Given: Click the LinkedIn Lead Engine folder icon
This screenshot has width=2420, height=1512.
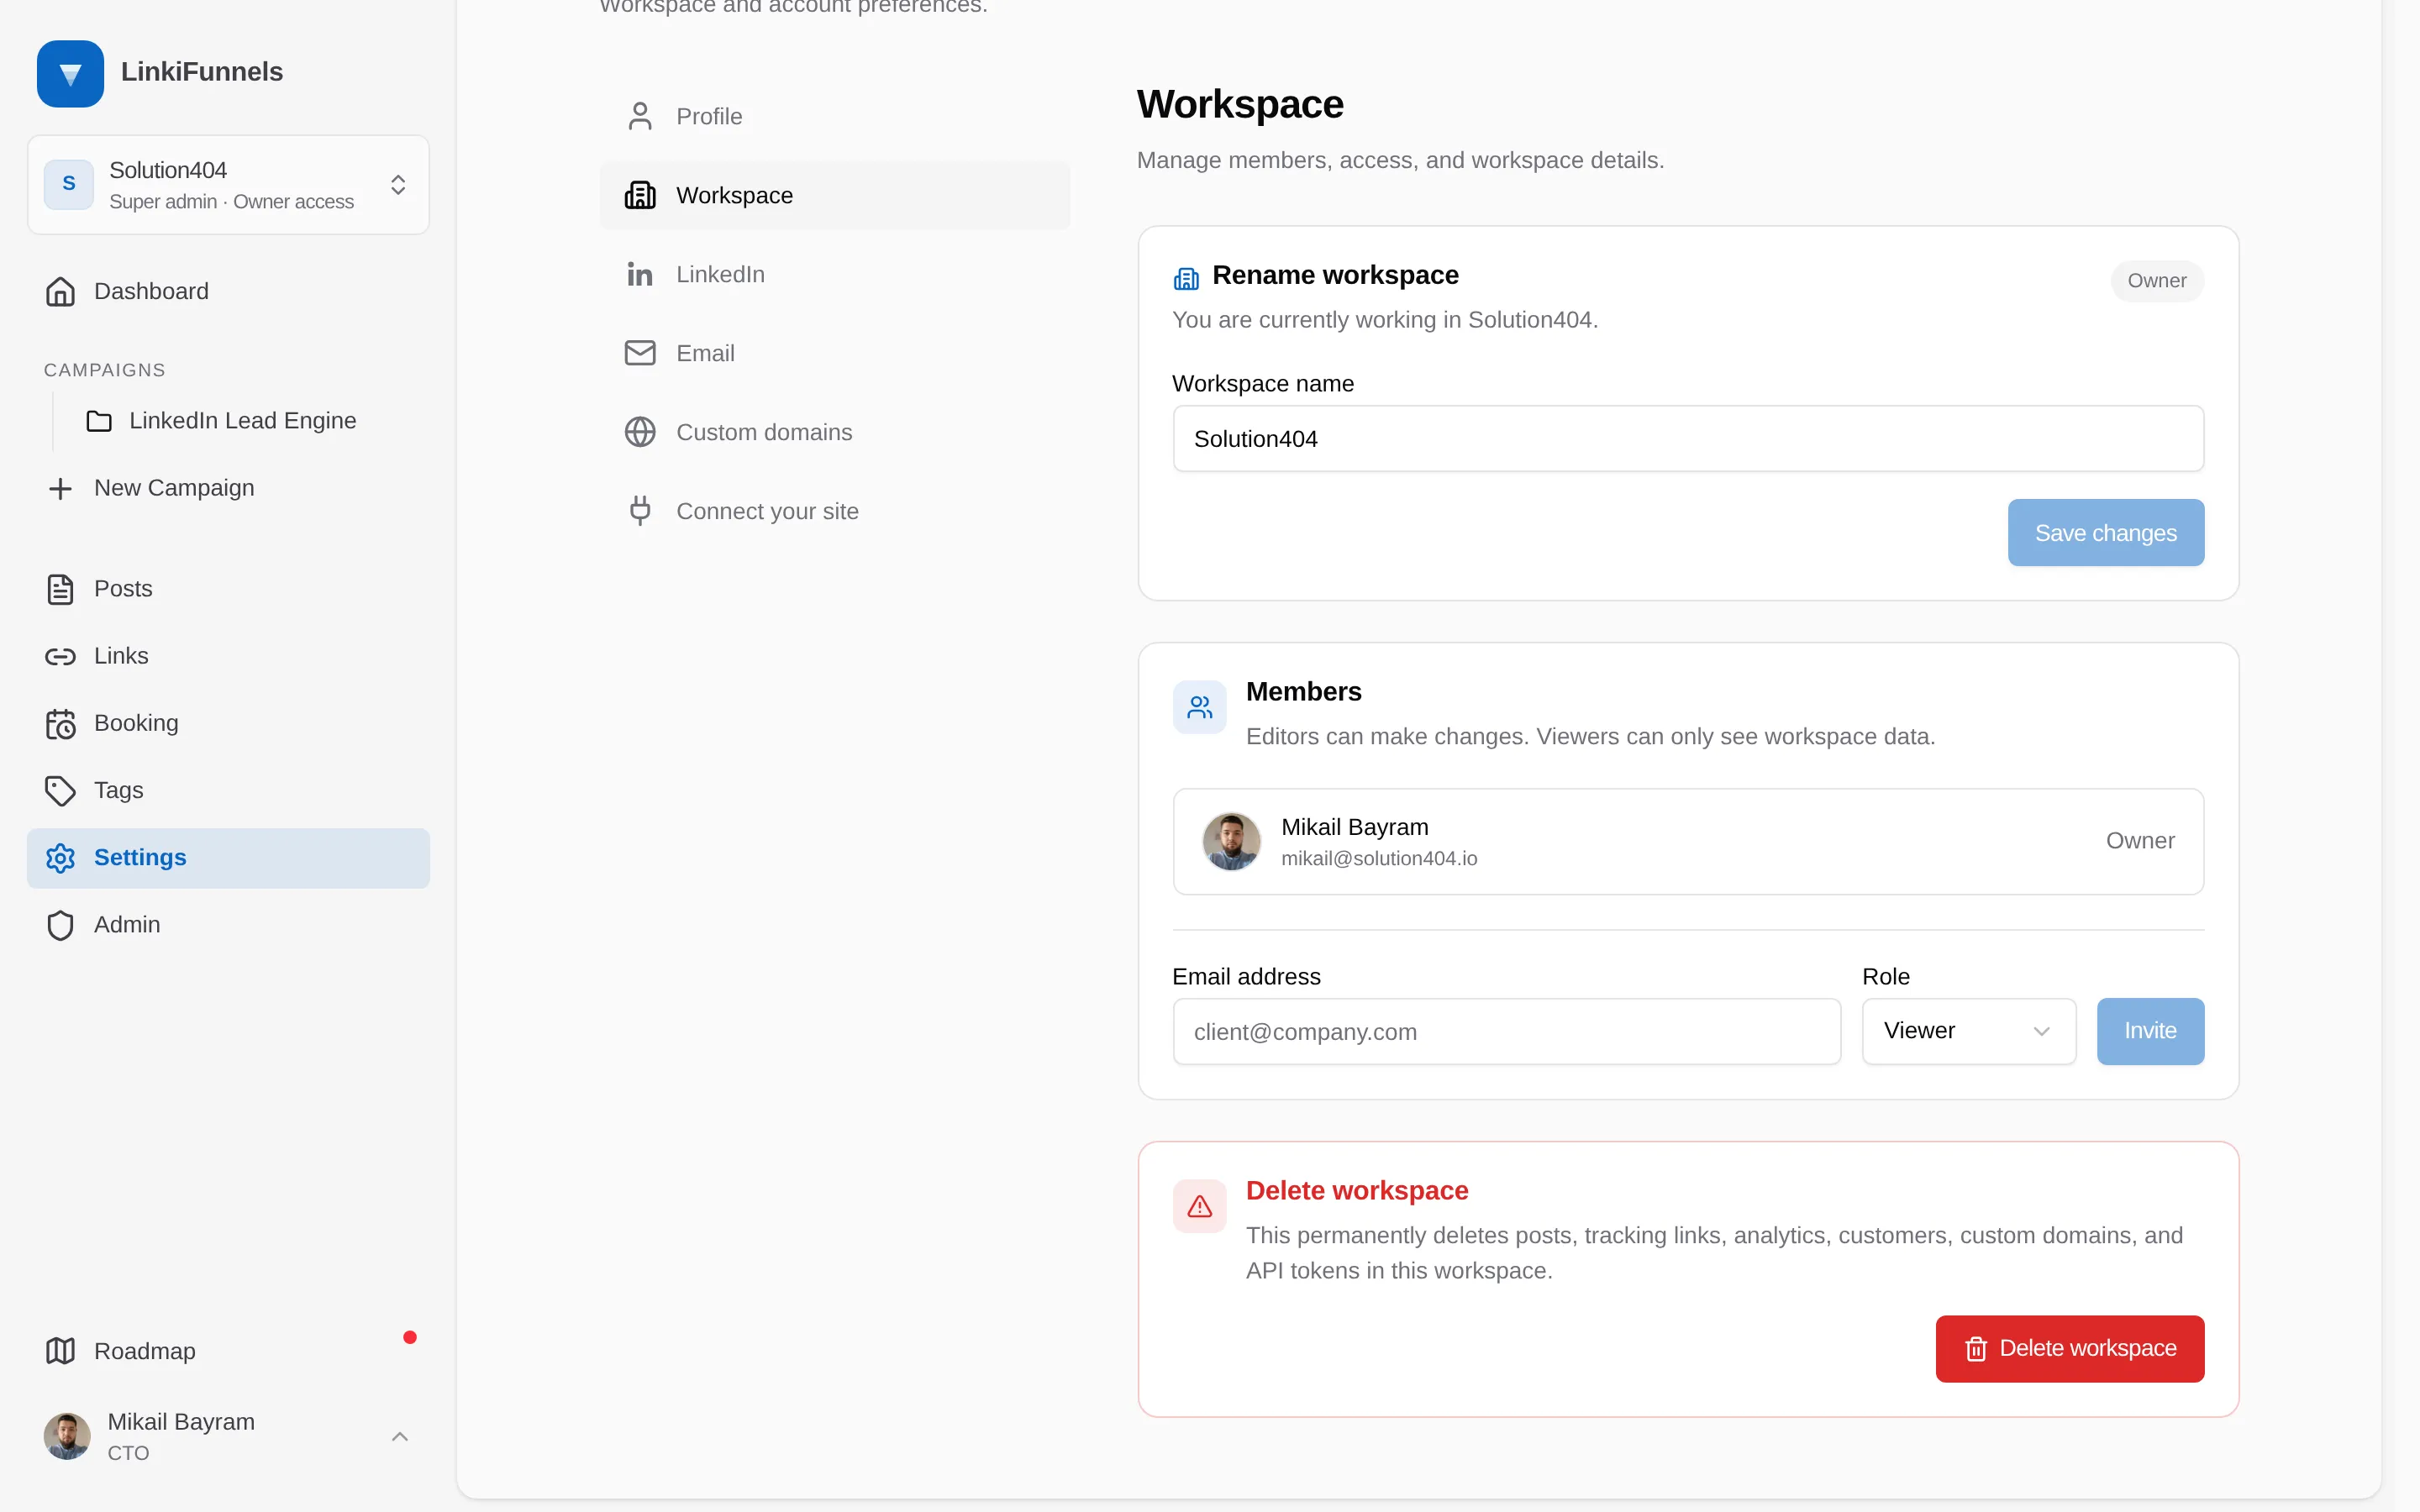Looking at the screenshot, I should tap(99, 421).
